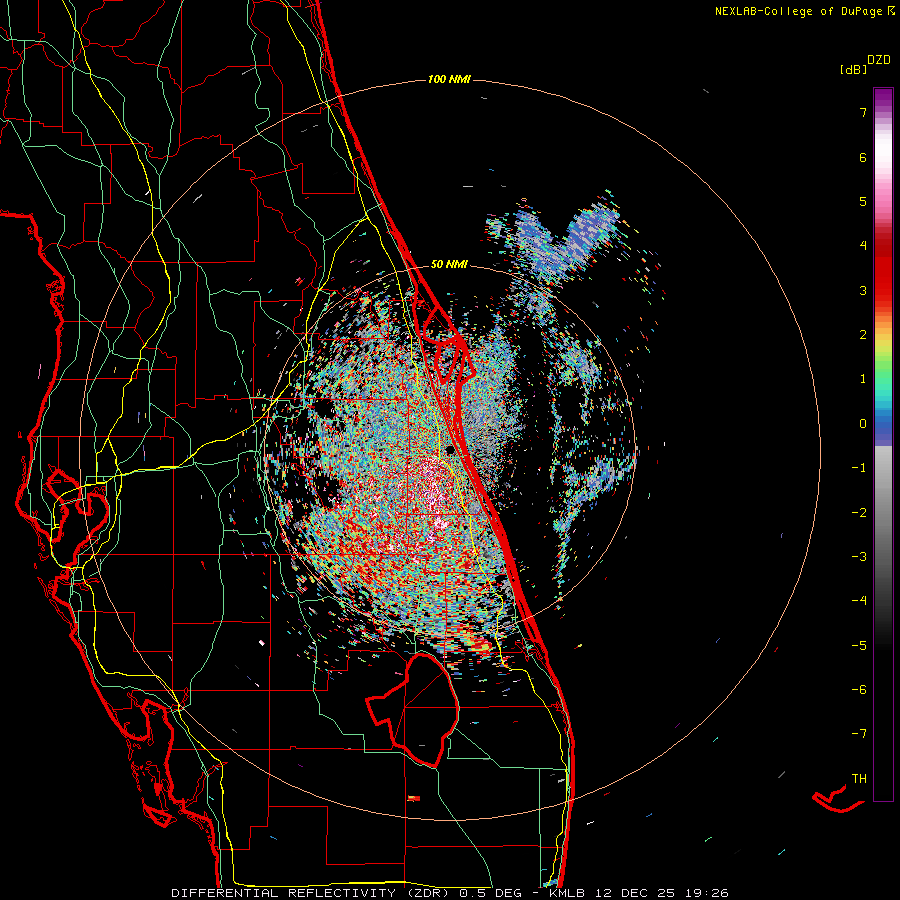The width and height of the screenshot is (900, 900).
Task: Click the 50 NMI range ring label
Action: coord(449,265)
